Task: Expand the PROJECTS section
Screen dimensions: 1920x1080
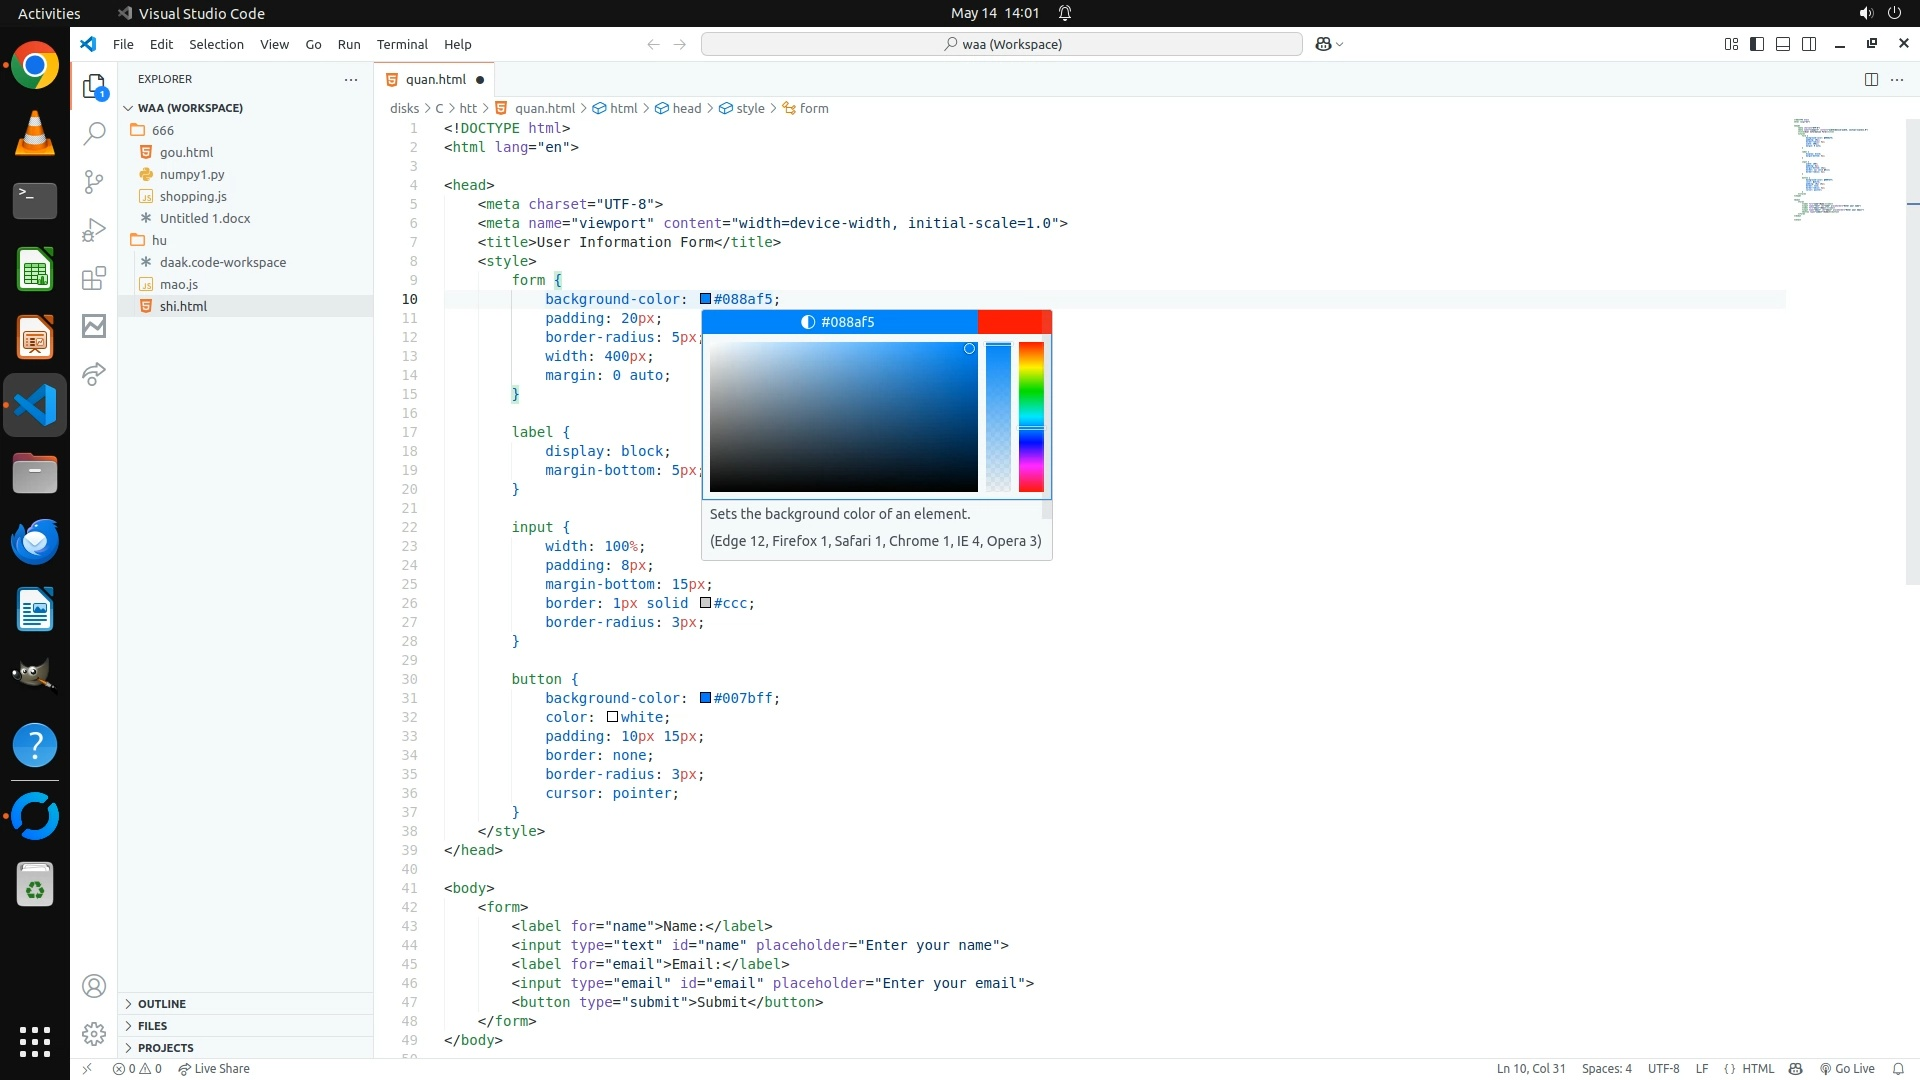Action: point(166,1048)
